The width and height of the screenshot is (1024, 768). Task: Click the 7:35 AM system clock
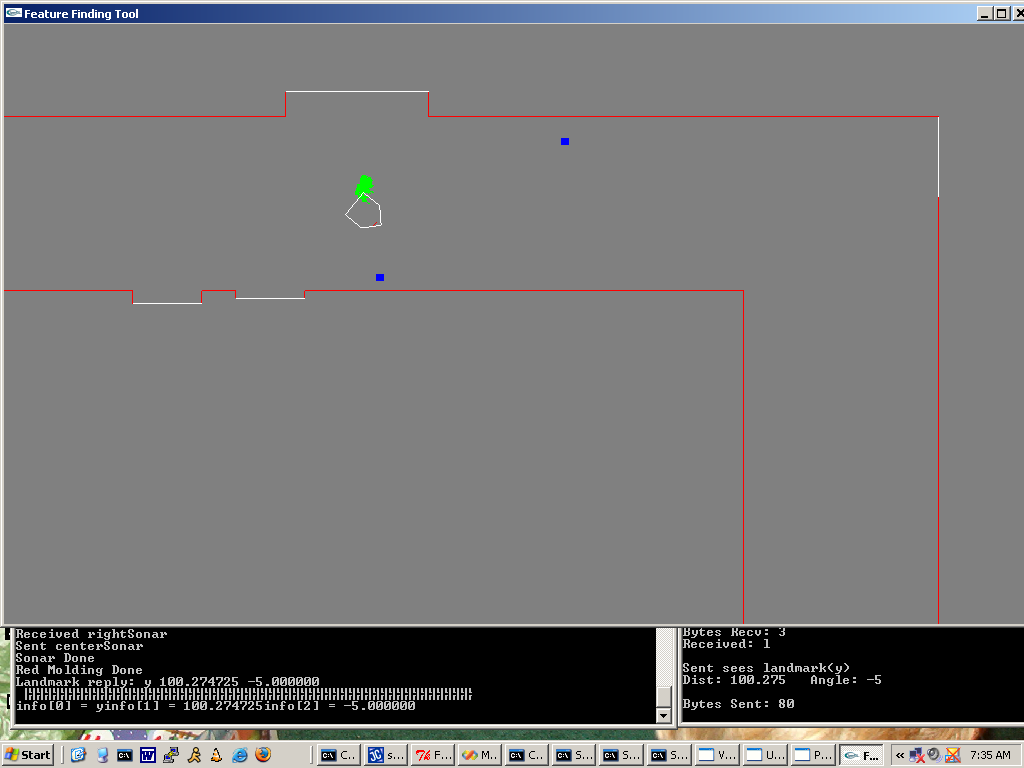[990, 756]
